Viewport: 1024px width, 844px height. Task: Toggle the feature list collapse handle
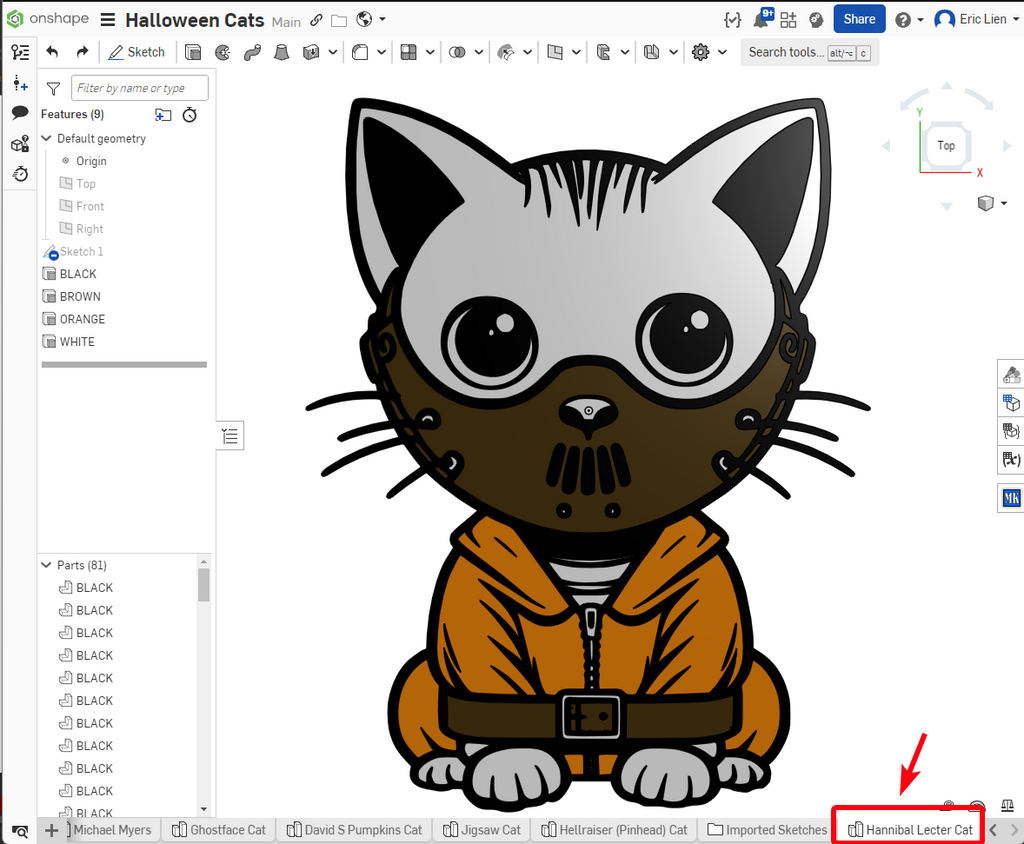coord(230,436)
